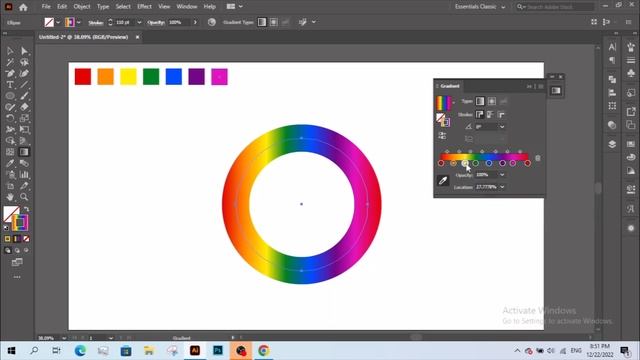
Task: Select the Magic Wand tool
Action: tap(10, 62)
